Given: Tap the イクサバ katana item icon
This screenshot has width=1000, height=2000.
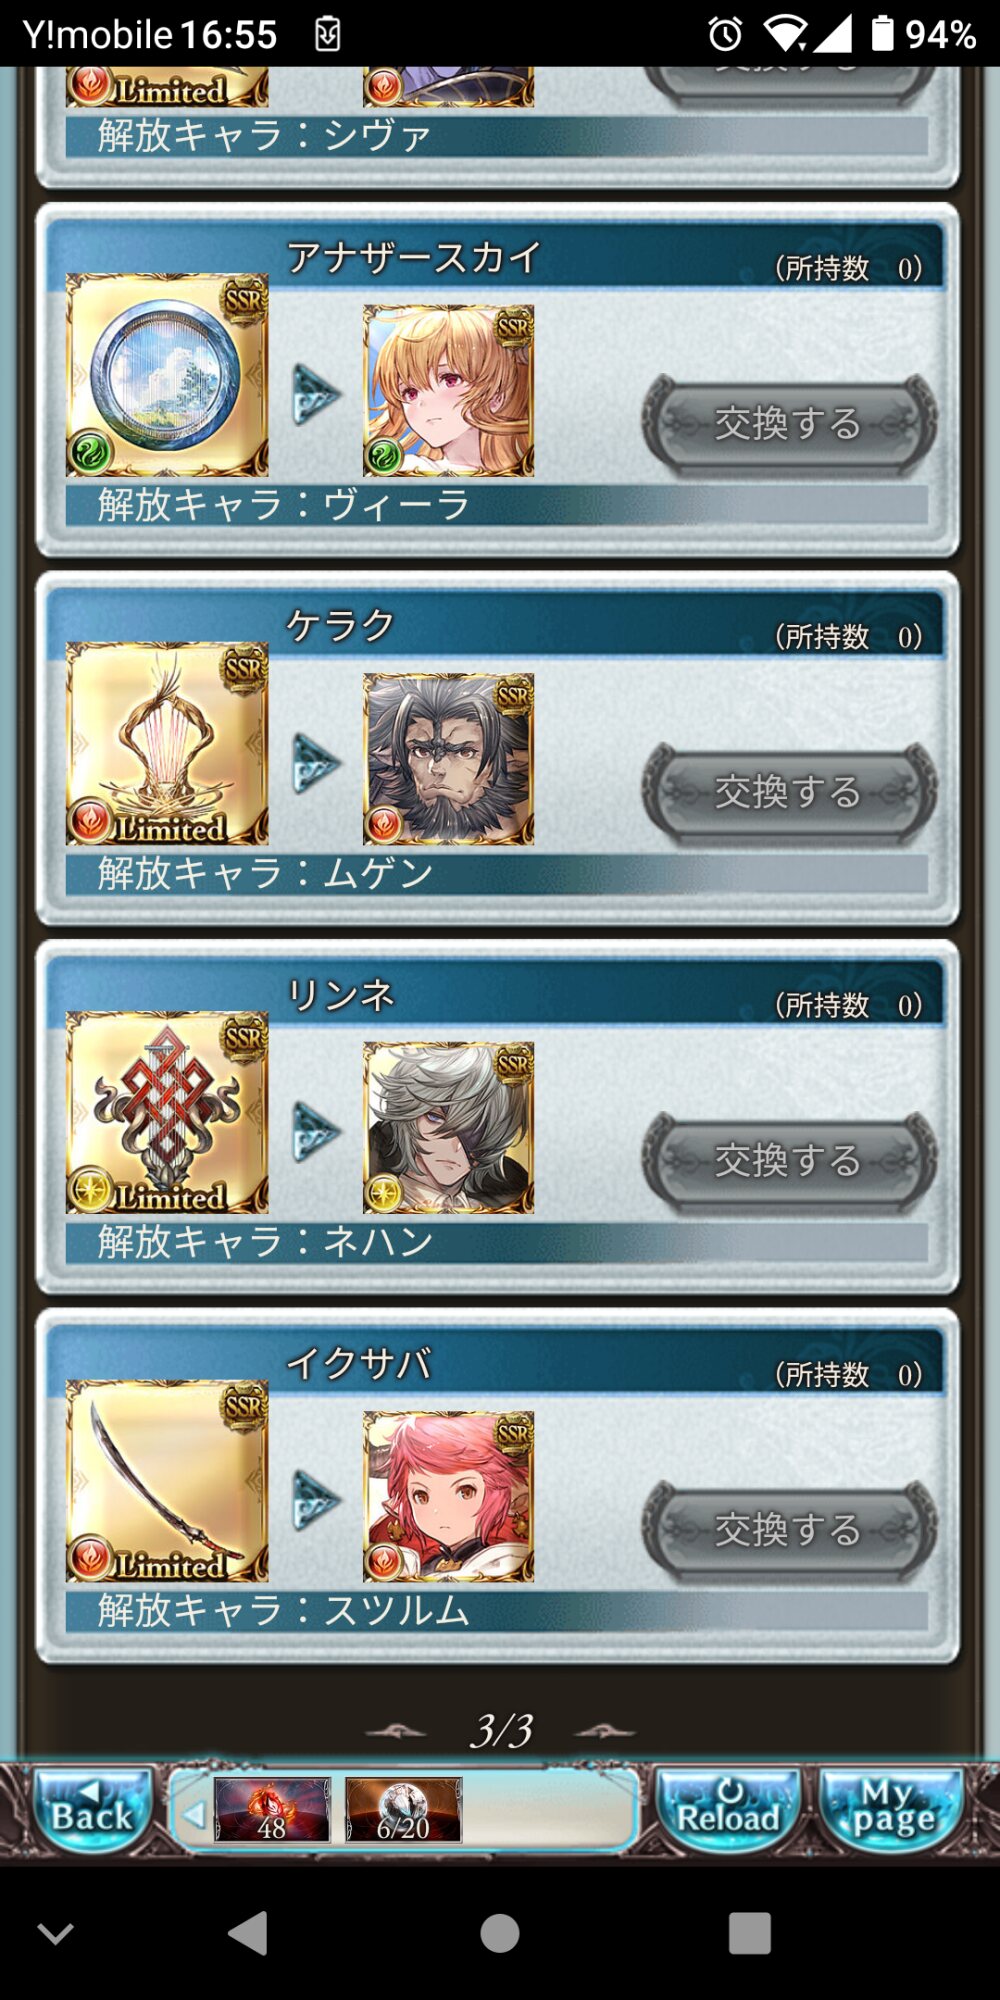Looking at the screenshot, I should (167, 1481).
